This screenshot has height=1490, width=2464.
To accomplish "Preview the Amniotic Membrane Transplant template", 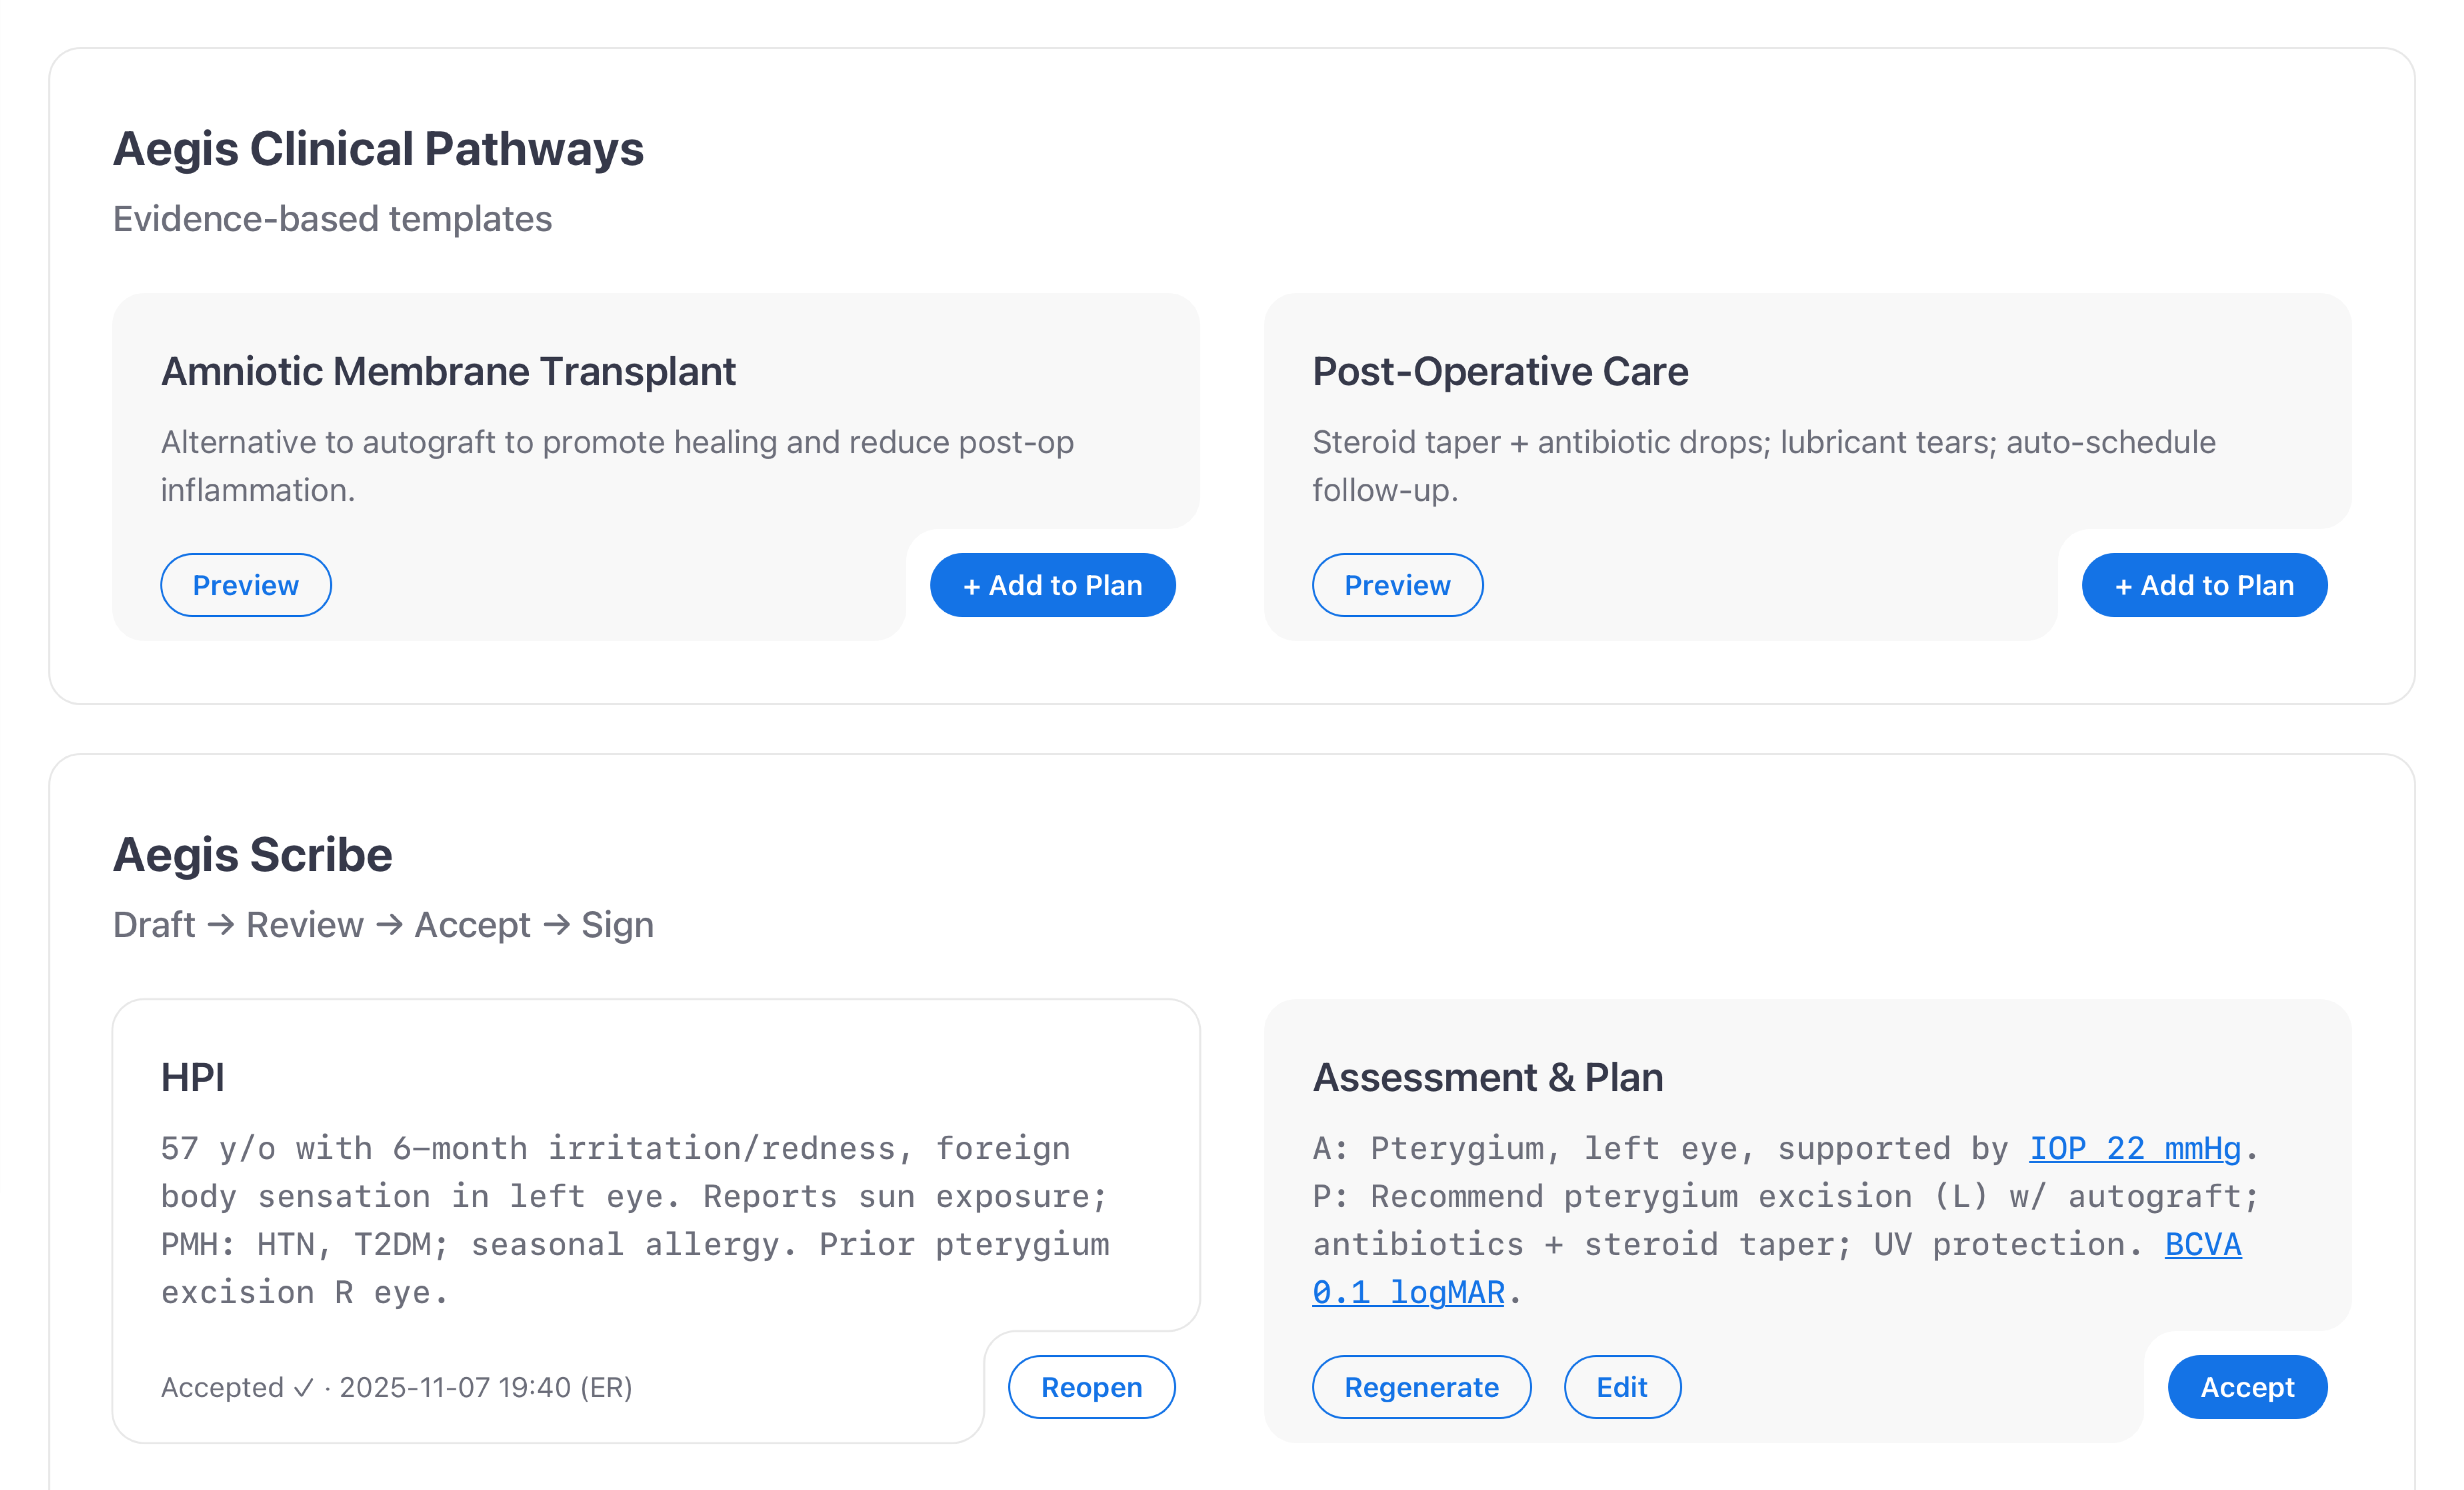I will (245, 585).
